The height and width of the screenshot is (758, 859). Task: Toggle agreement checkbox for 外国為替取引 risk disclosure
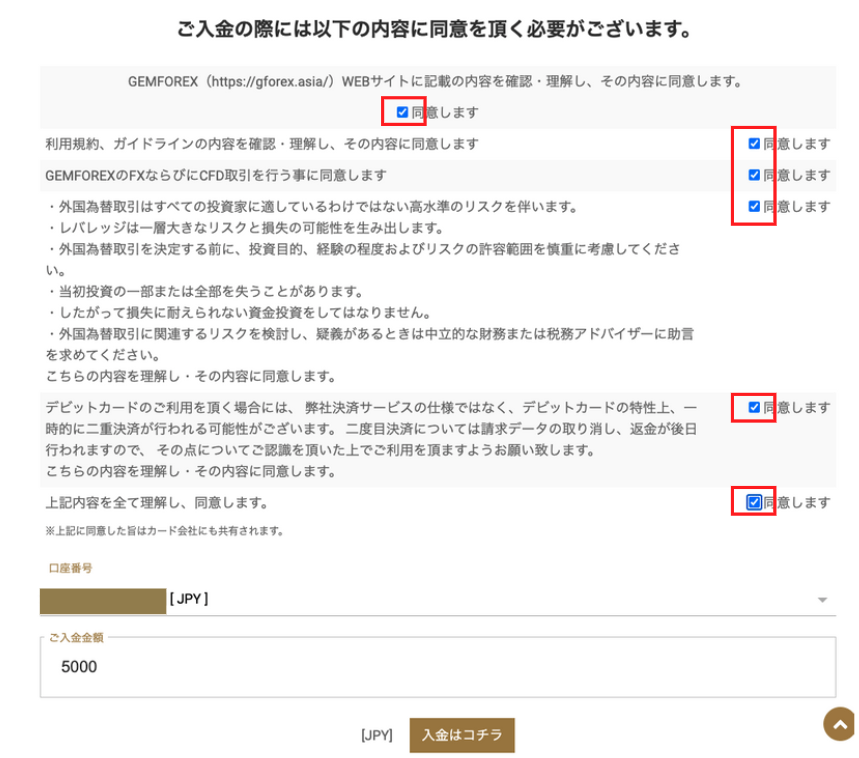click(x=754, y=206)
